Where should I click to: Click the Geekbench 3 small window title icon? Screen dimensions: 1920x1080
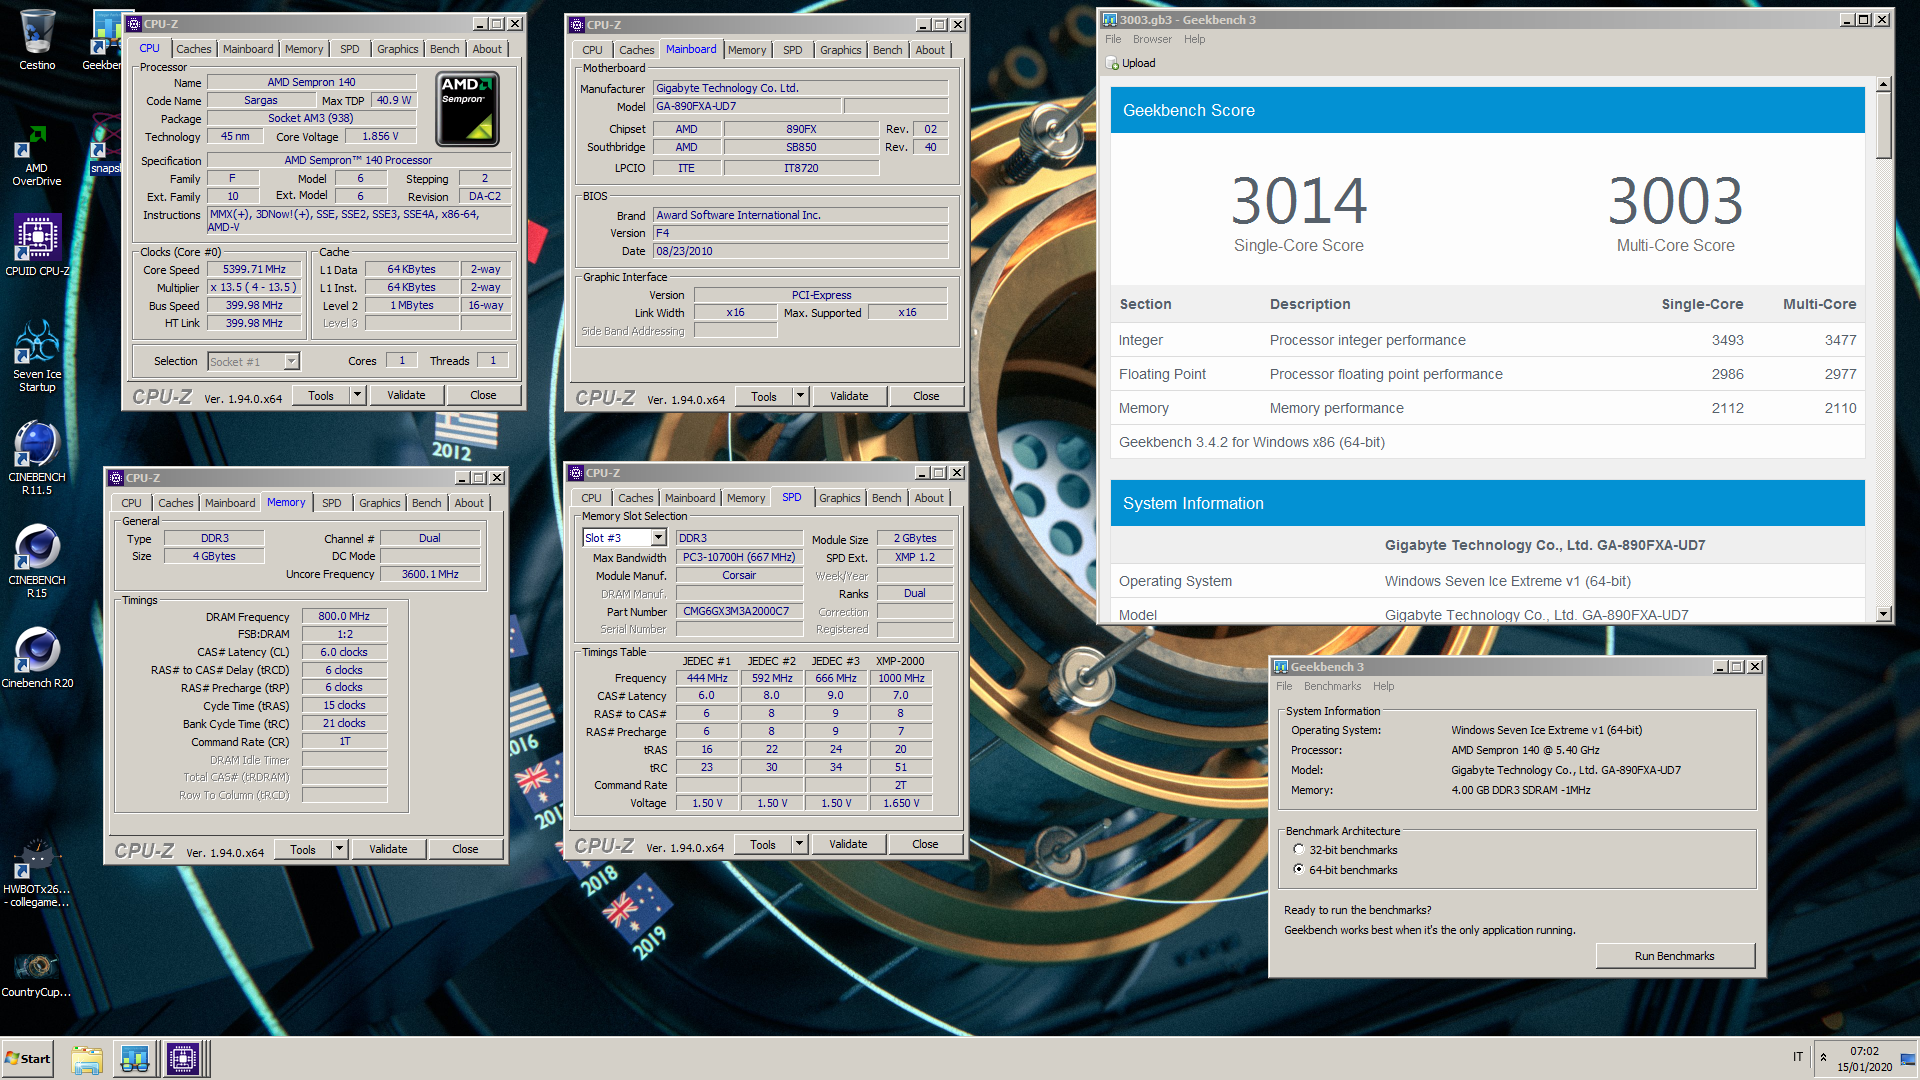click(x=1281, y=667)
